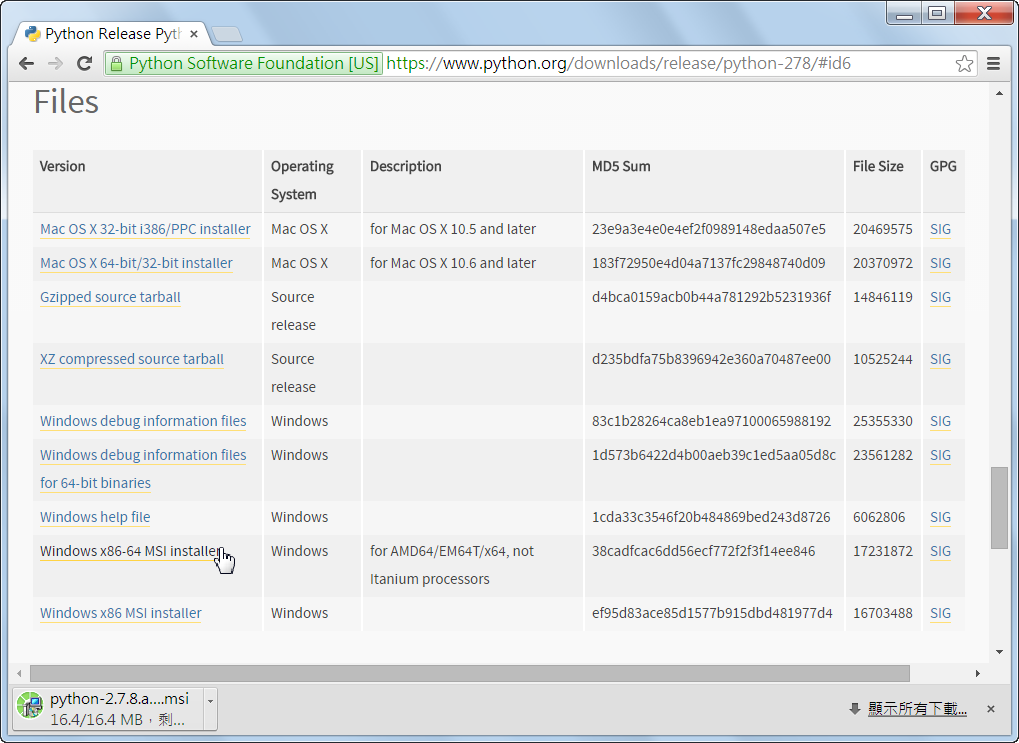Download Windows x86-64 MSI installer

(130, 551)
